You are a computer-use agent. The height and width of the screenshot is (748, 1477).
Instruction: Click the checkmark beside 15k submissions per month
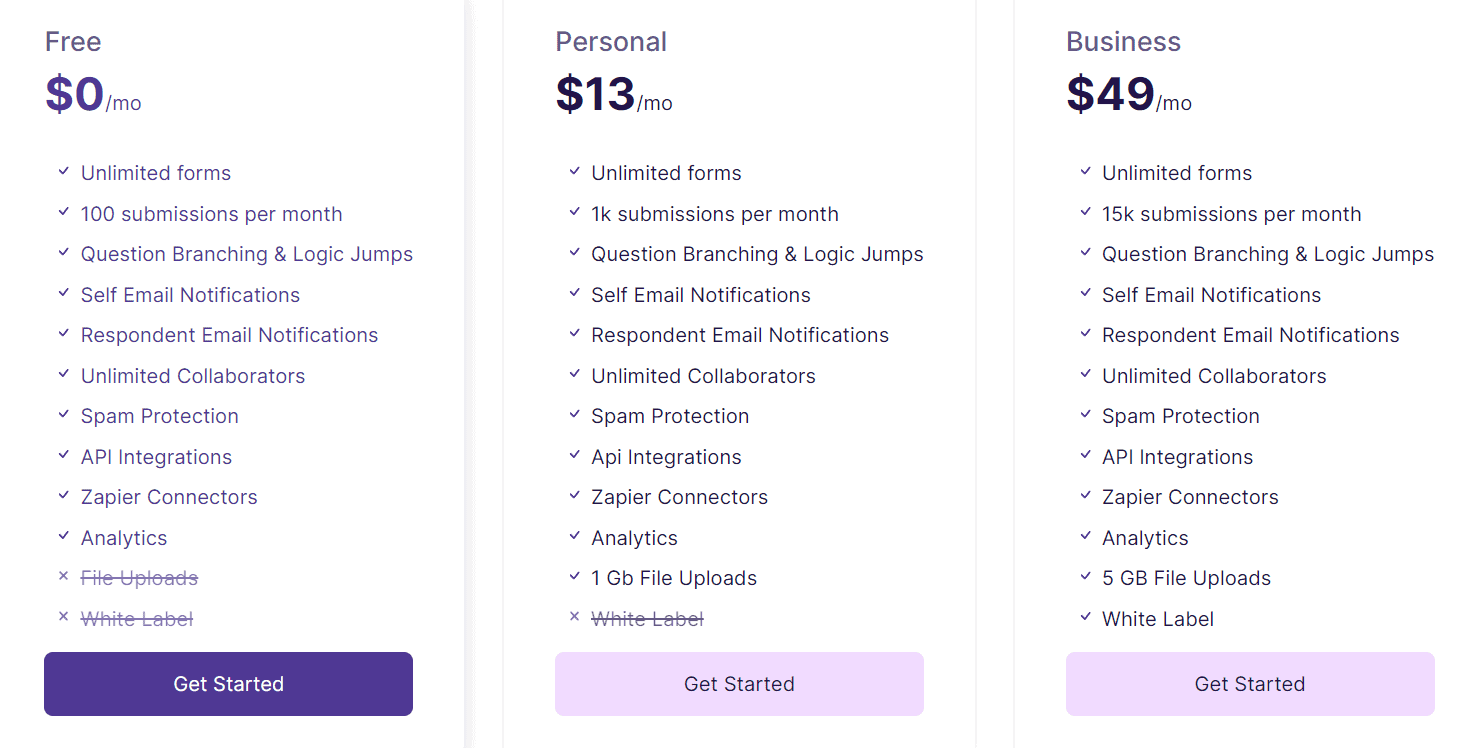[1085, 213]
